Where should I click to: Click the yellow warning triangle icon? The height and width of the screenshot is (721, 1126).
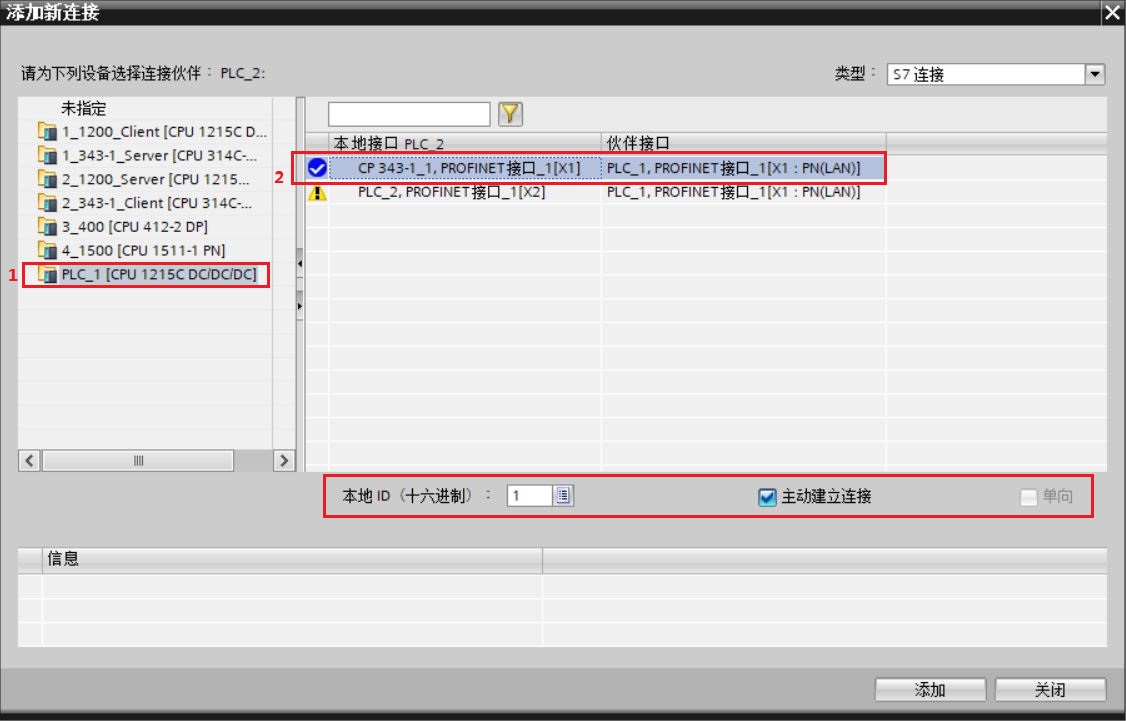[317, 192]
